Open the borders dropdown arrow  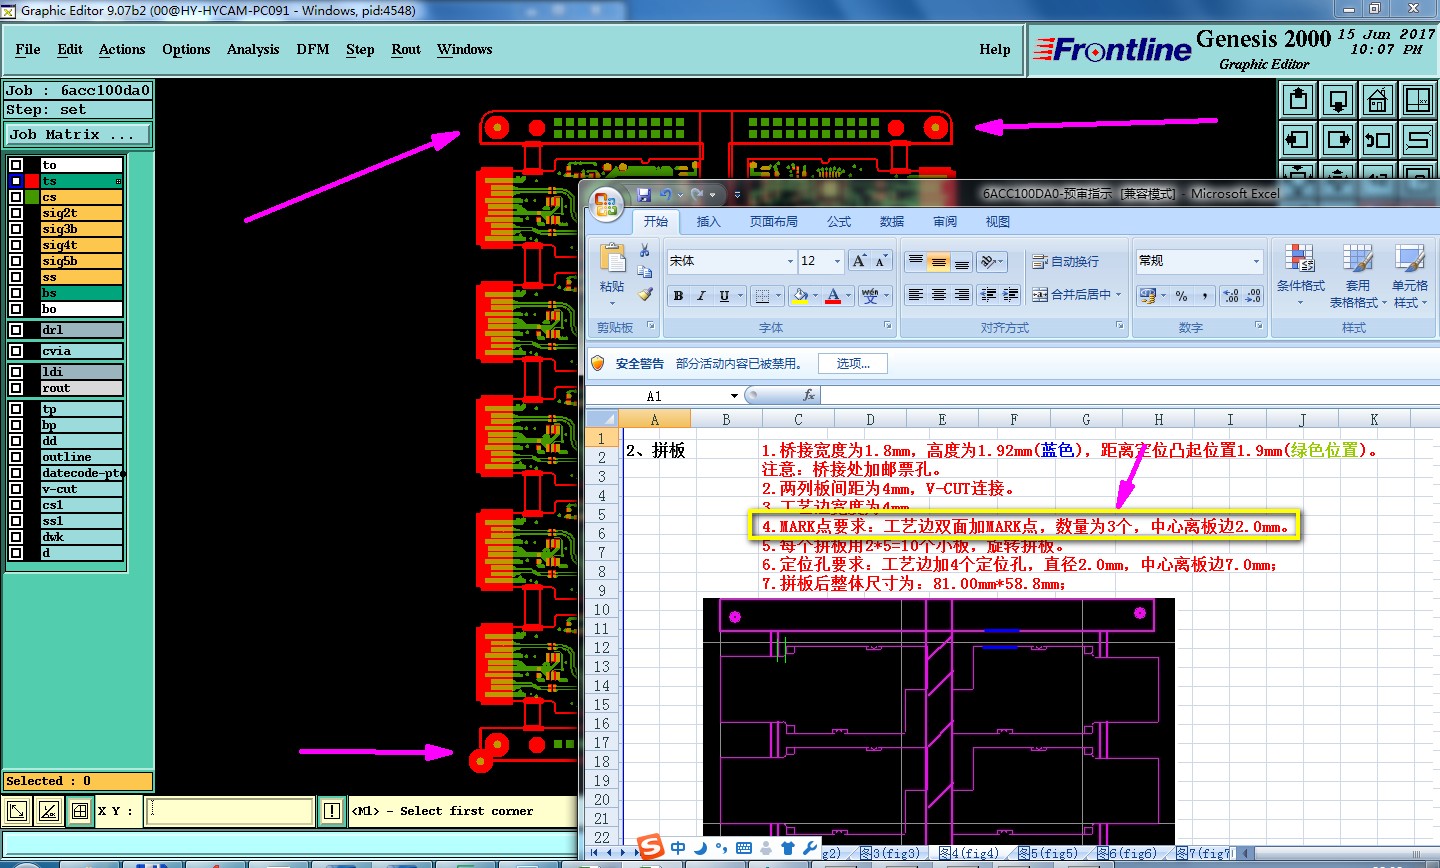(x=779, y=296)
